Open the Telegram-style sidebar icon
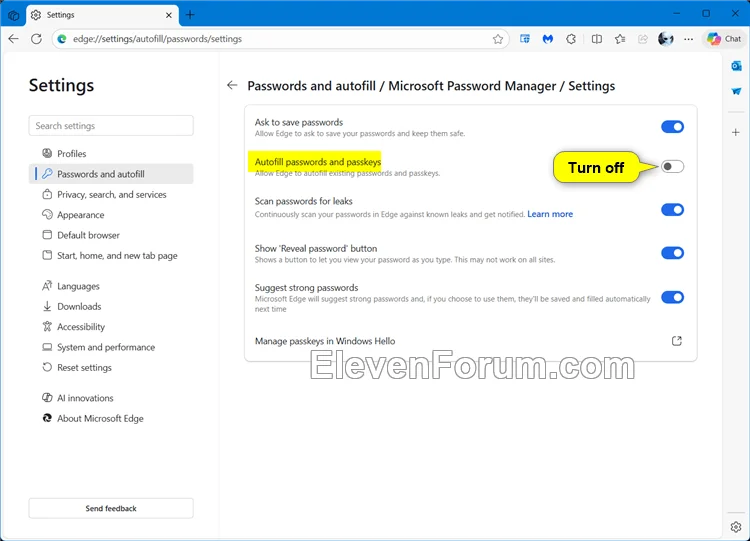The width and height of the screenshot is (750, 541). [736, 91]
